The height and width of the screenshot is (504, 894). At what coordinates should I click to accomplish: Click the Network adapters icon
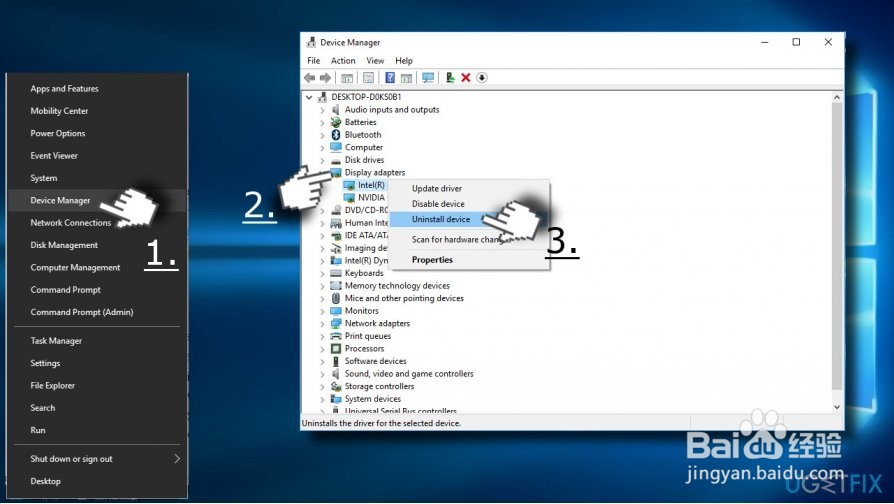[336, 323]
